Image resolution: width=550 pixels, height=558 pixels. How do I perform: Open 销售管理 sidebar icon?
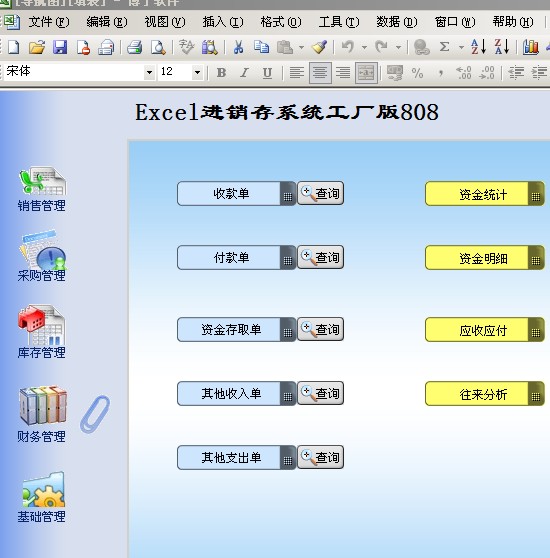(42, 189)
